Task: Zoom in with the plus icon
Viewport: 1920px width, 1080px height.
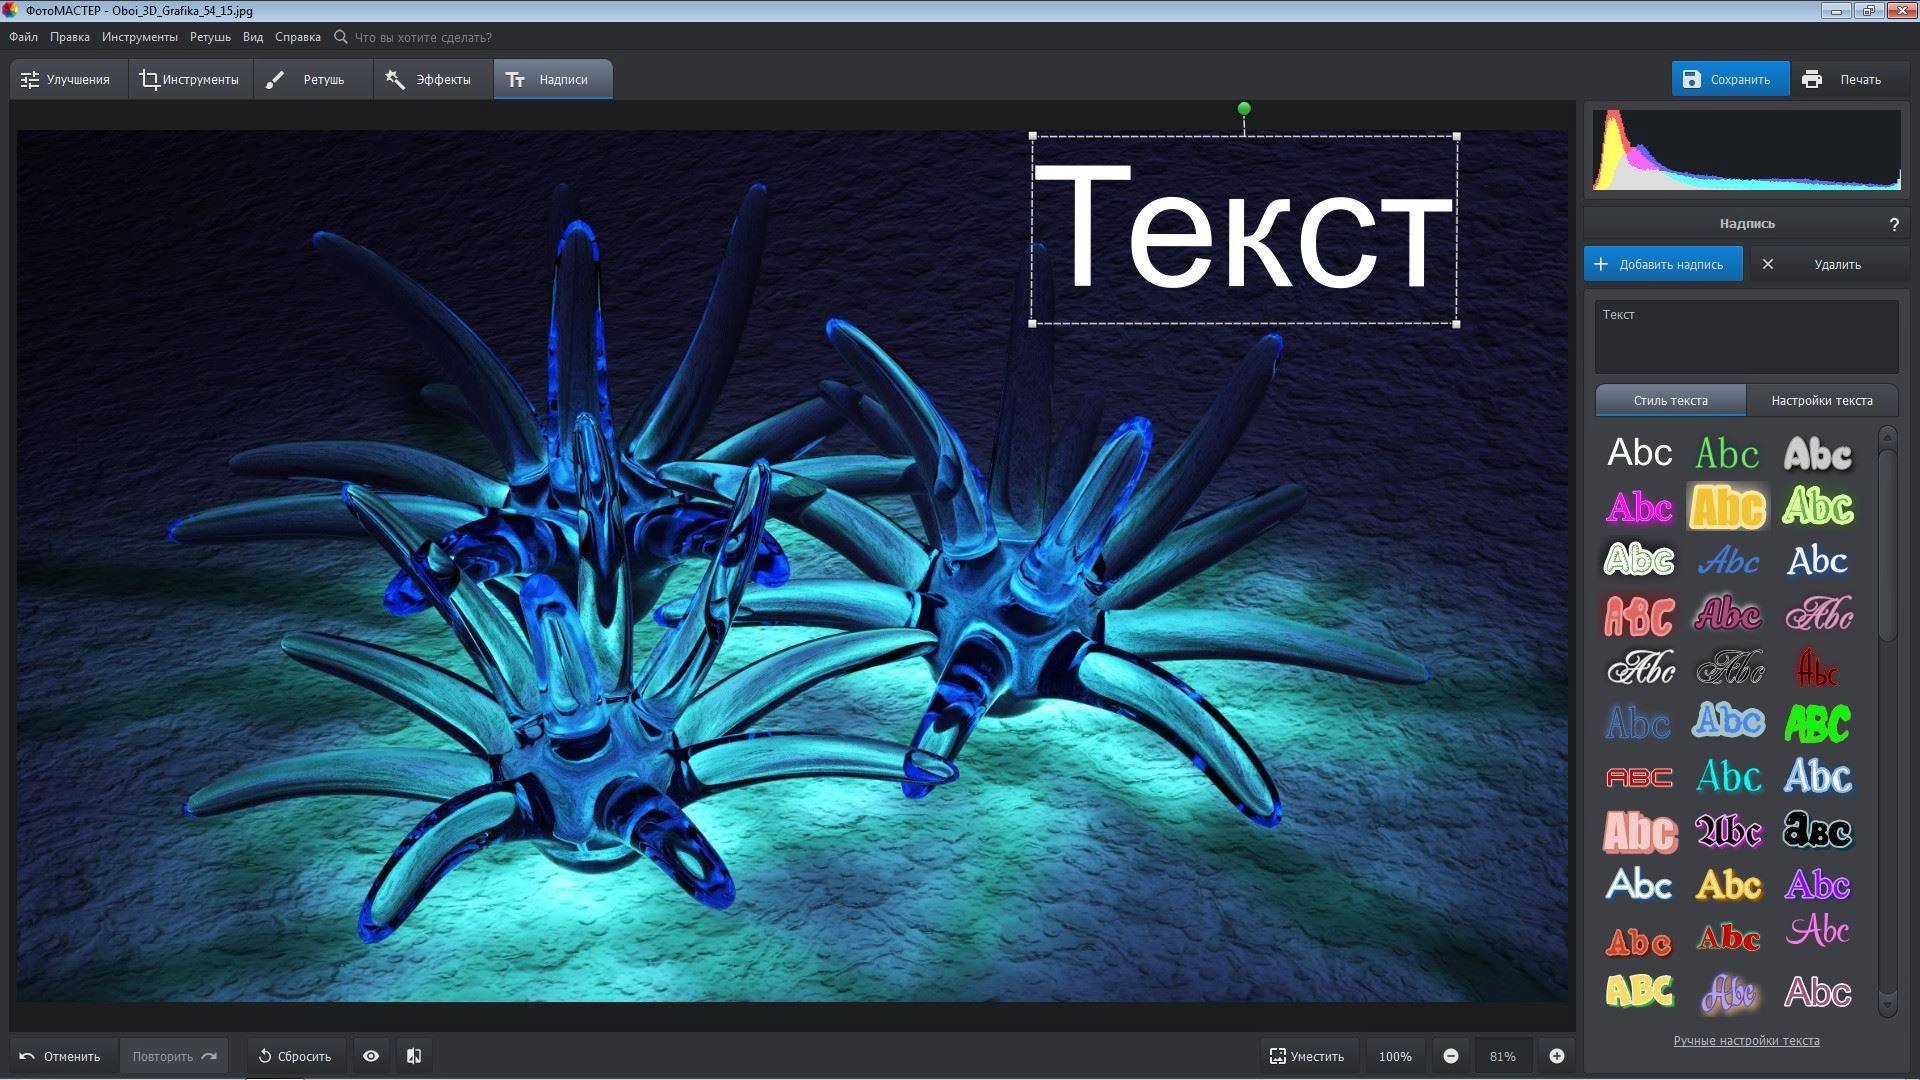Action: point(1557,1056)
